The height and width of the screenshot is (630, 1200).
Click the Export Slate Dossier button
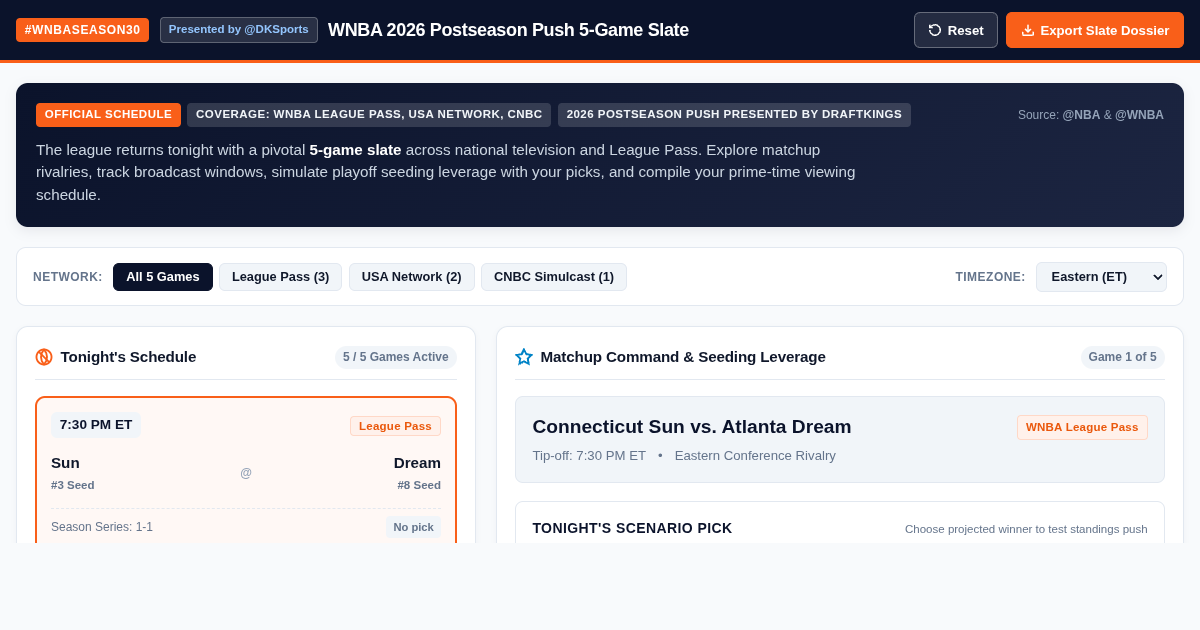click(x=1095, y=30)
